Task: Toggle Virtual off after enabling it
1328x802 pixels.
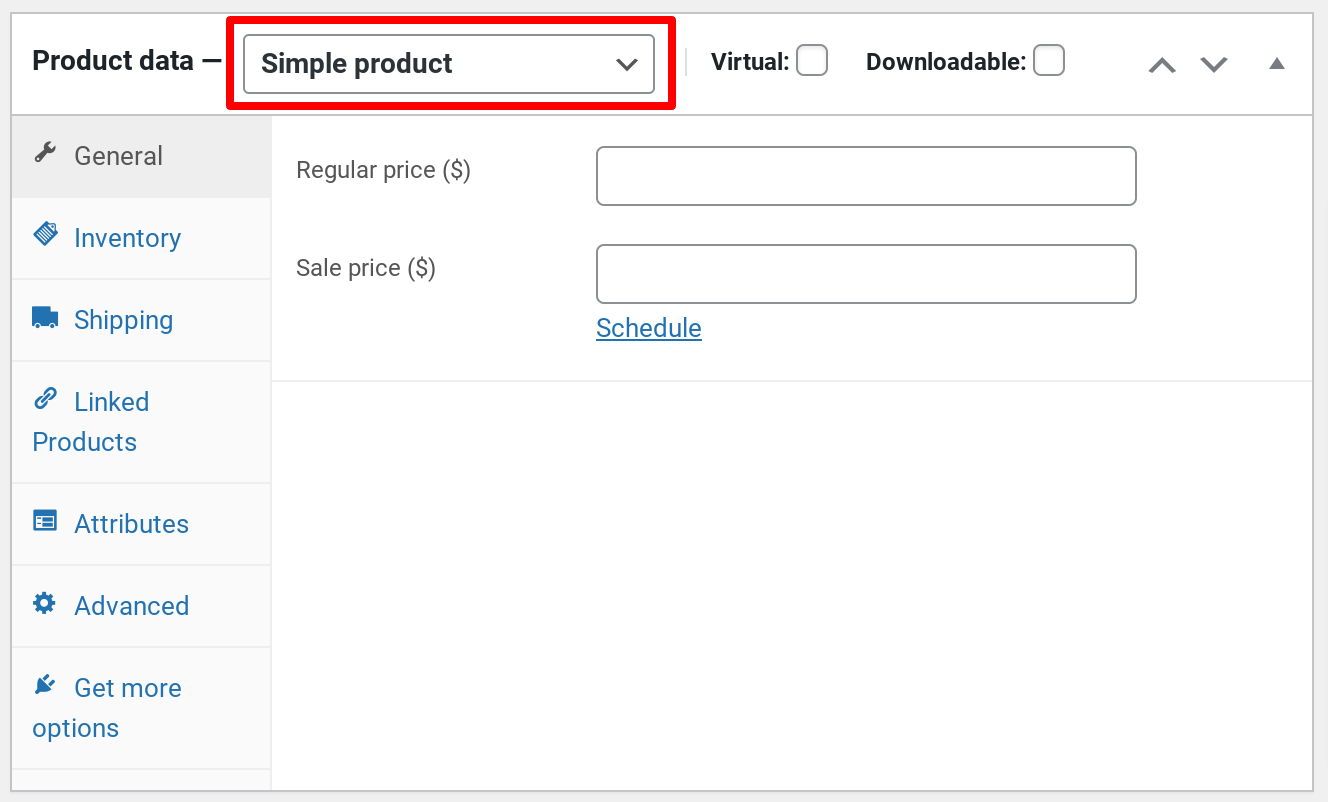Action: tap(812, 60)
